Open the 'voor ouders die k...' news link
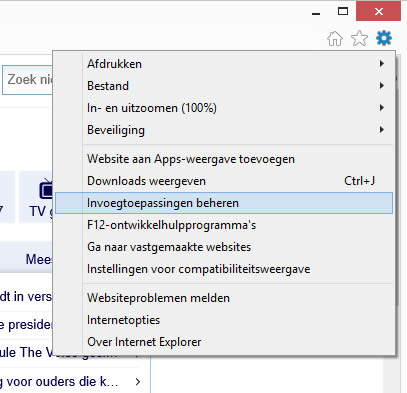 (59, 382)
